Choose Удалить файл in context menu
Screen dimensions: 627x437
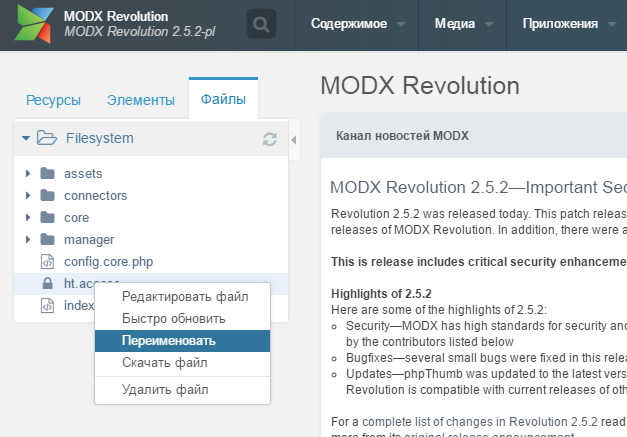click(182, 389)
